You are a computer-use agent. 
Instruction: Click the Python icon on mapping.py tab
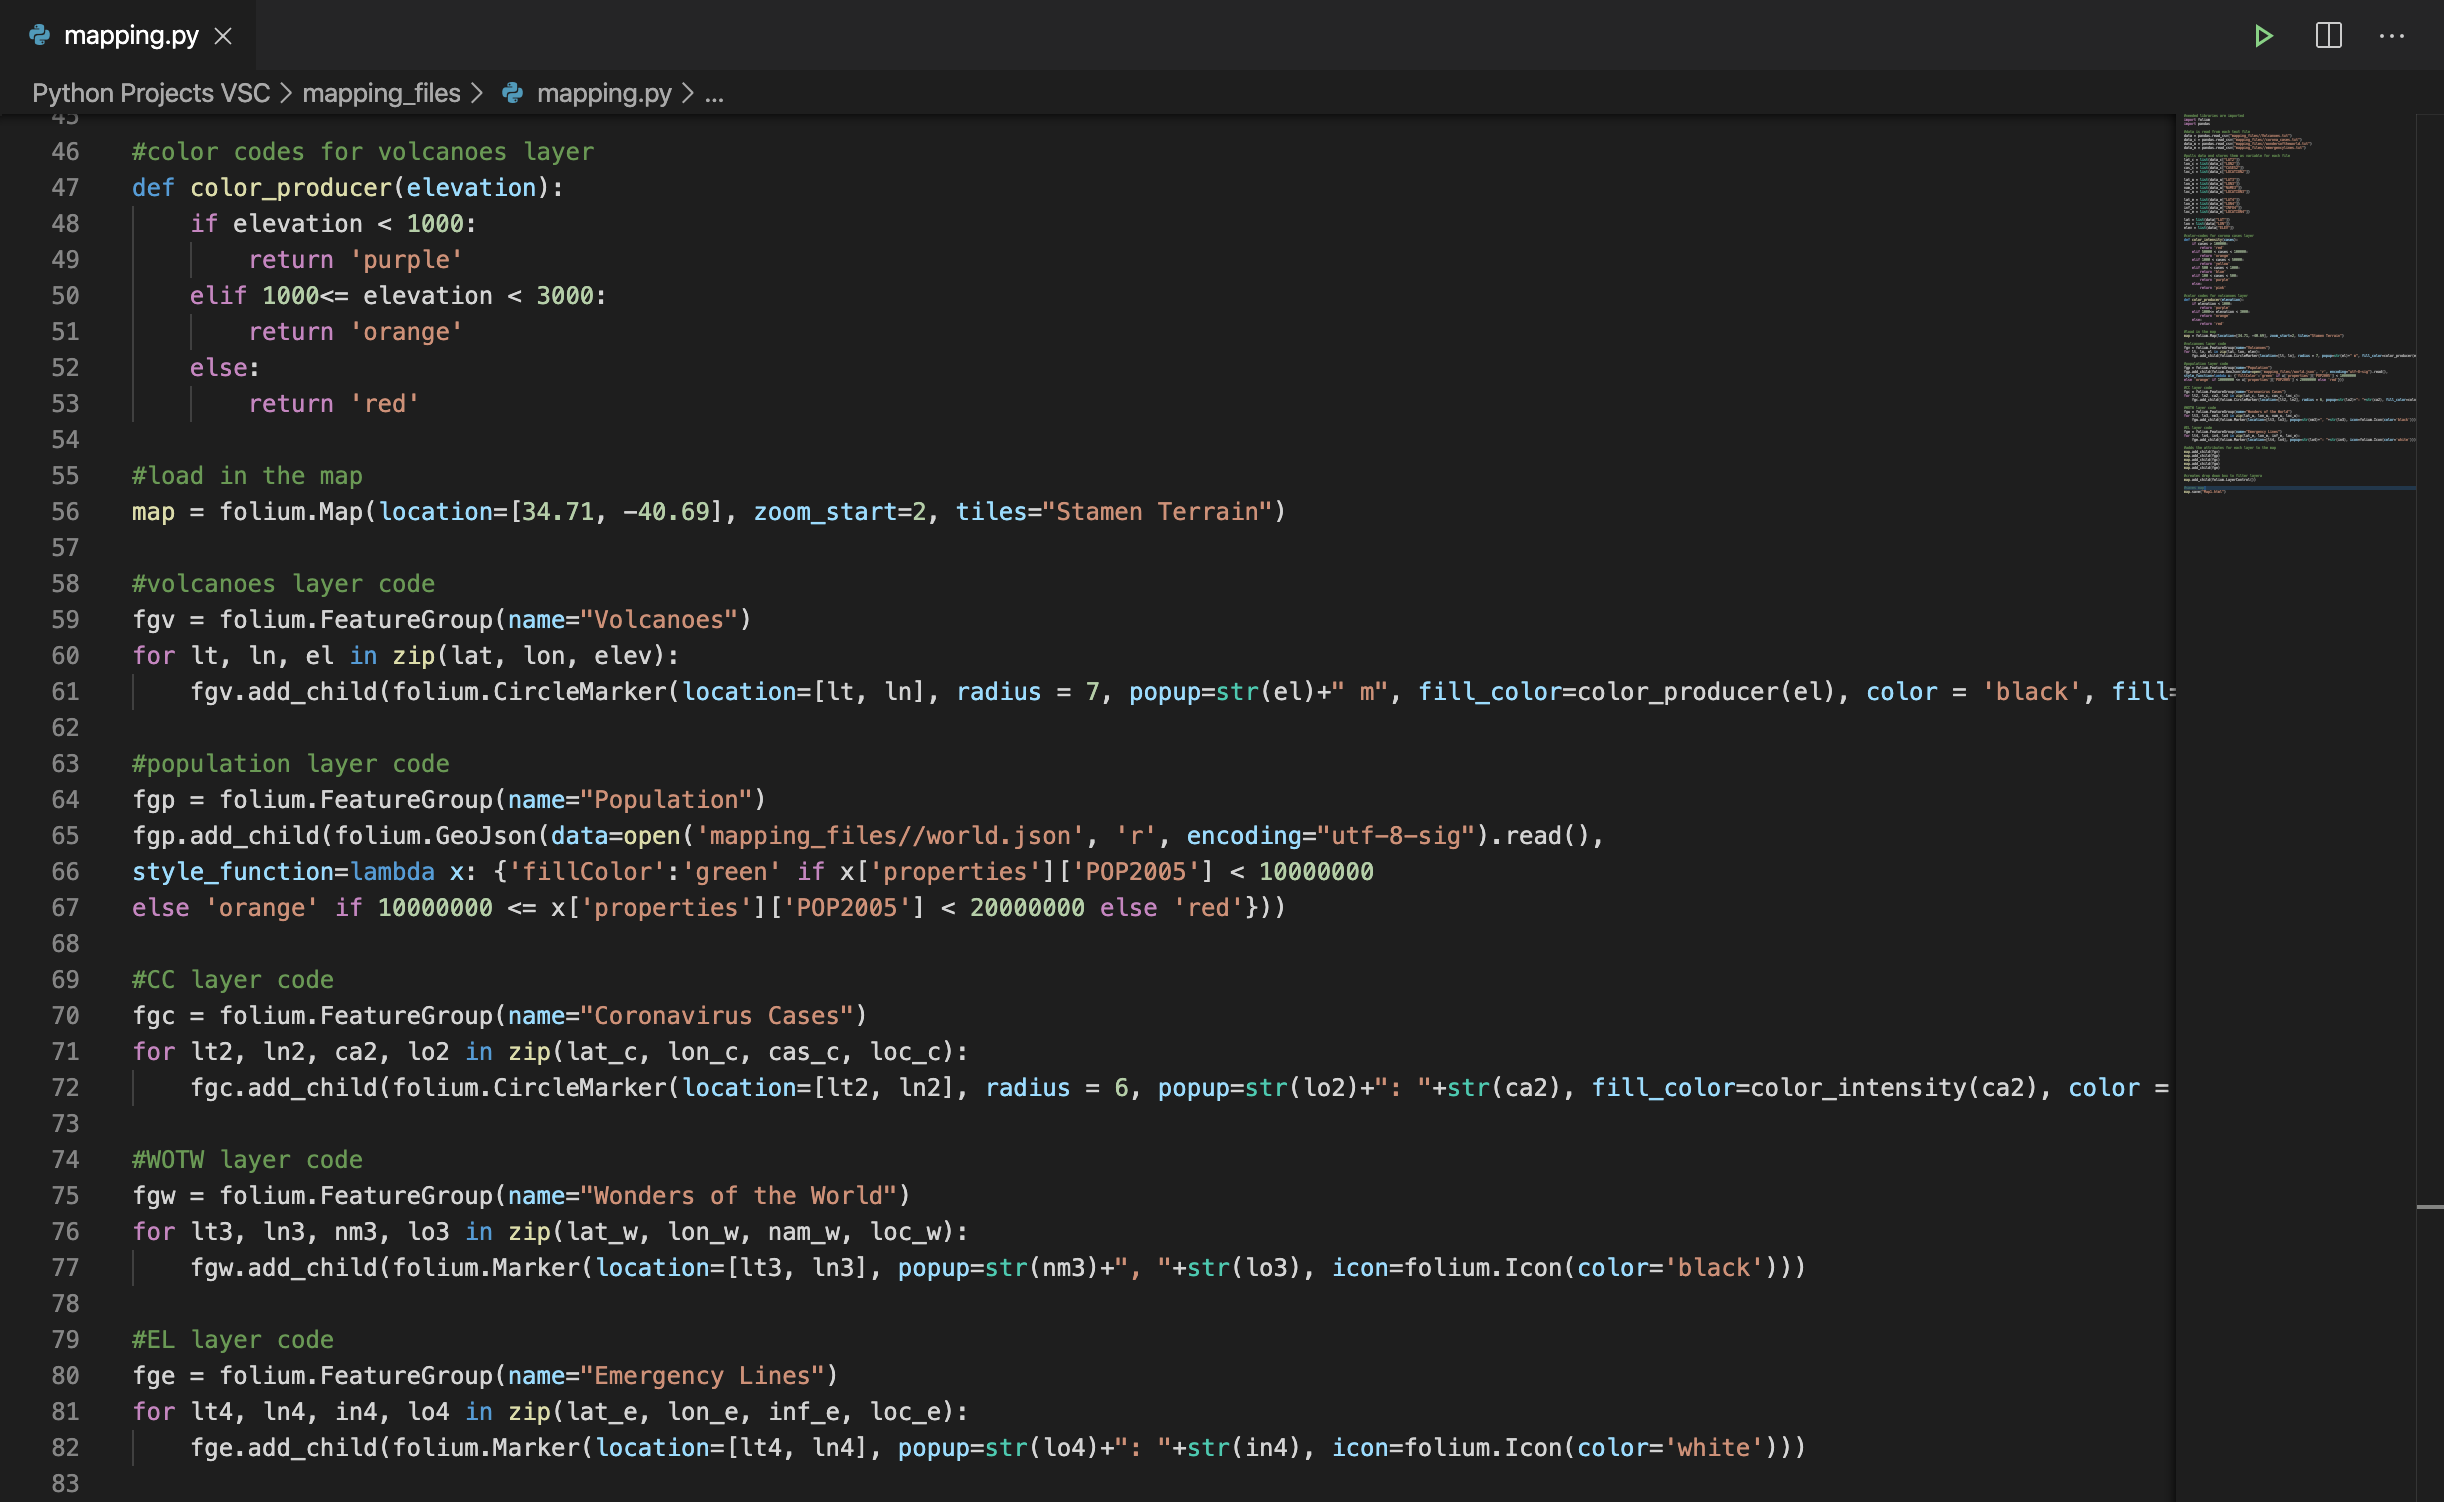click(x=40, y=35)
